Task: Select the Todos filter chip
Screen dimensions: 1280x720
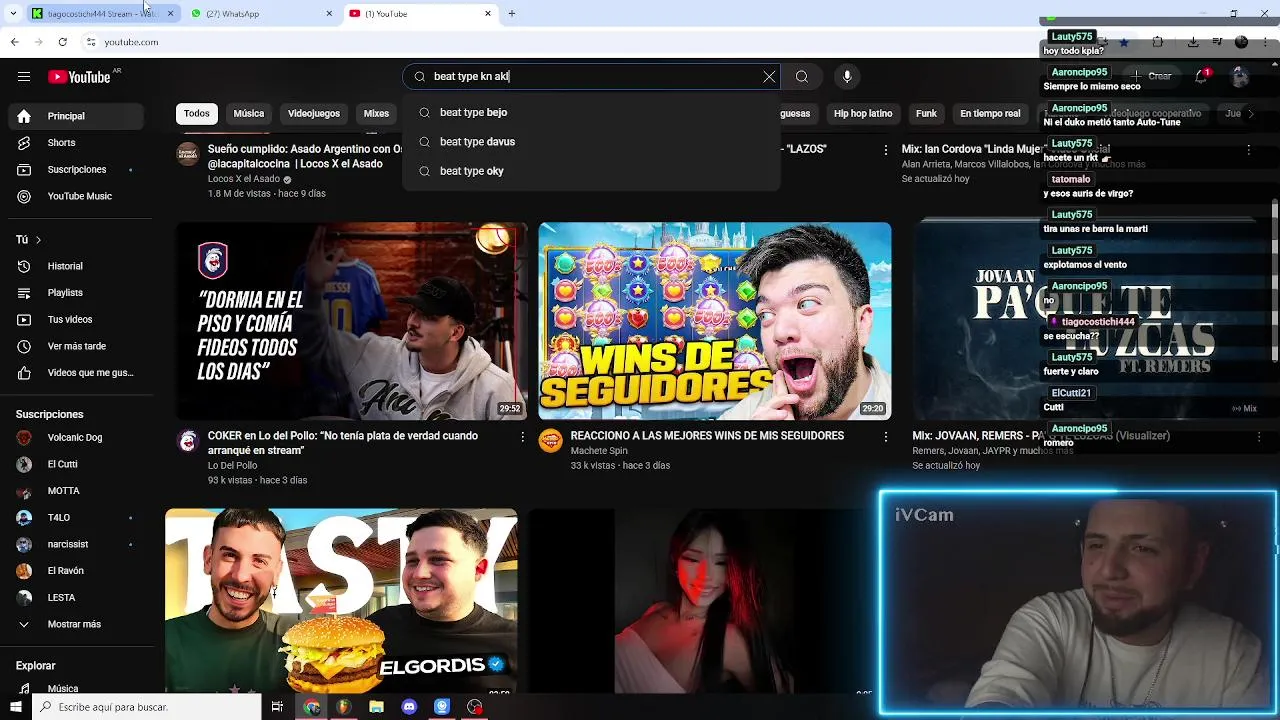Action: point(197,114)
